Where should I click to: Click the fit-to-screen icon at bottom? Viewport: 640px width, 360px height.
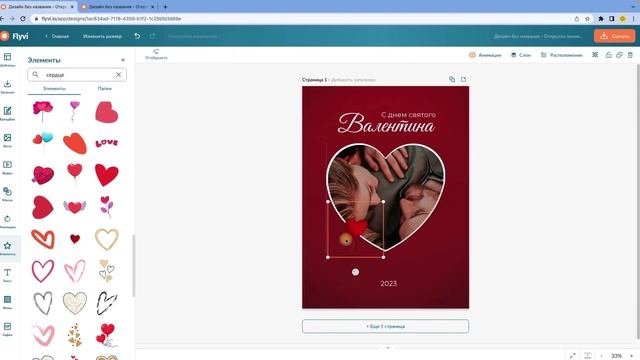pyautogui.click(x=587, y=356)
